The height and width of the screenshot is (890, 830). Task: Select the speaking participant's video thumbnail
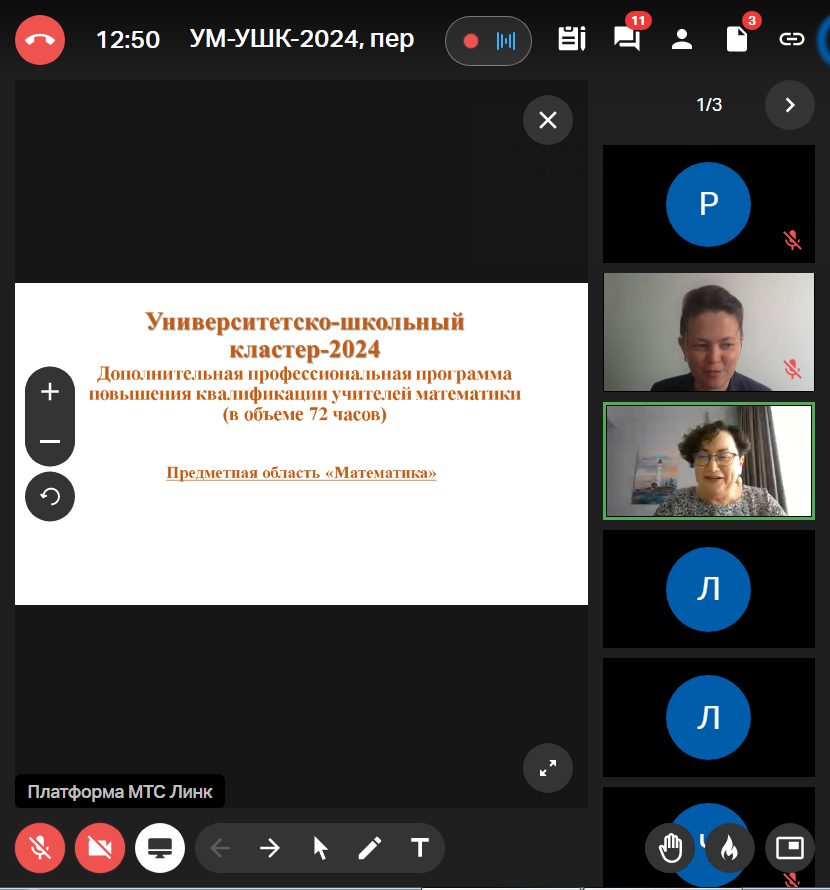[709, 461]
